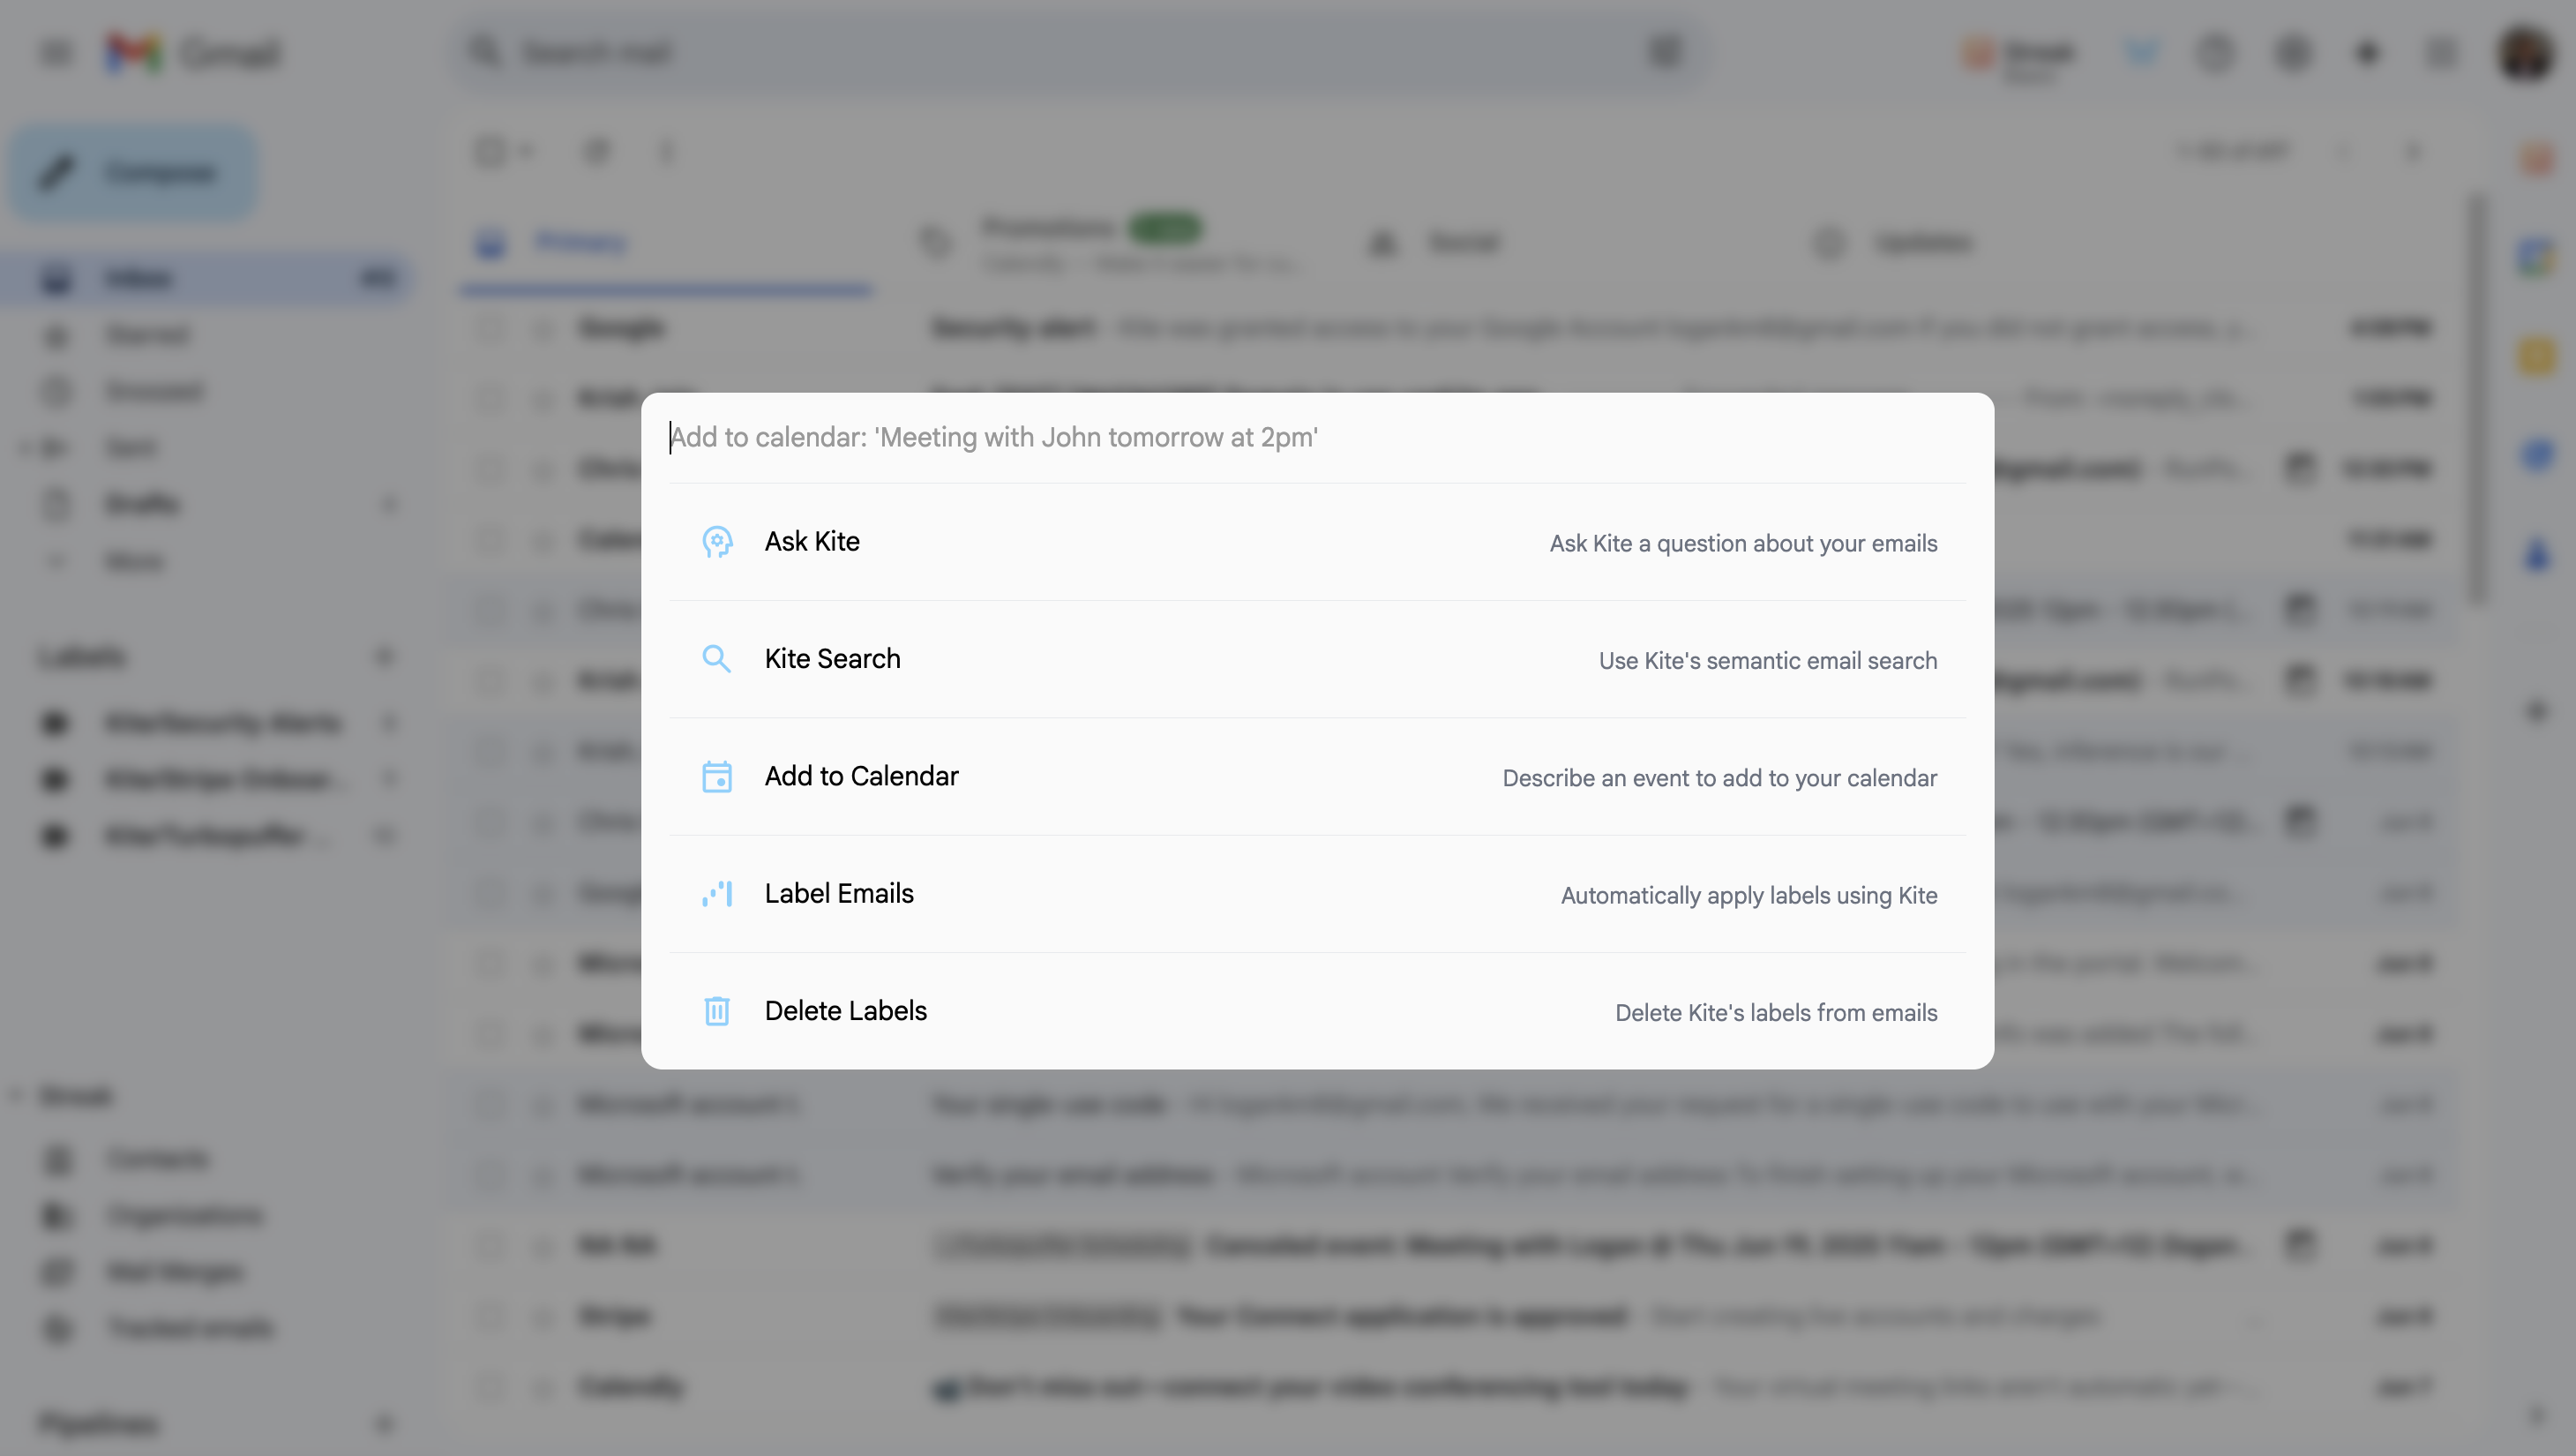Click the Add to Calendar calendar icon
This screenshot has width=2576, height=1456.
[x=716, y=777]
